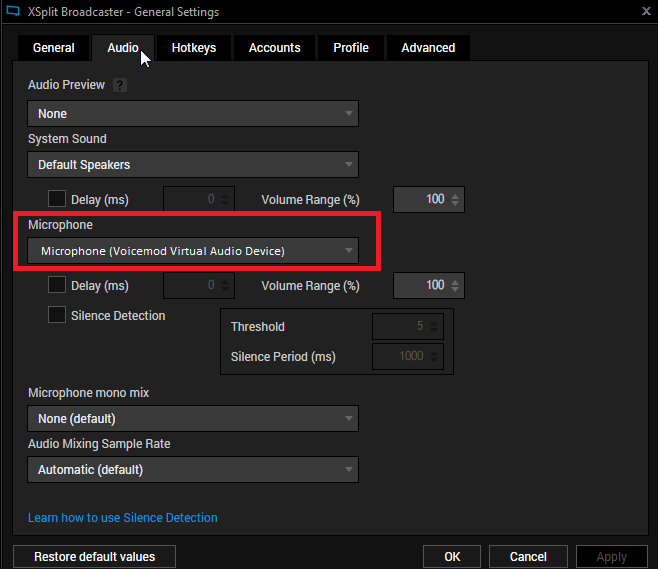
Task: Open the Advanced tab
Action: [x=428, y=48]
